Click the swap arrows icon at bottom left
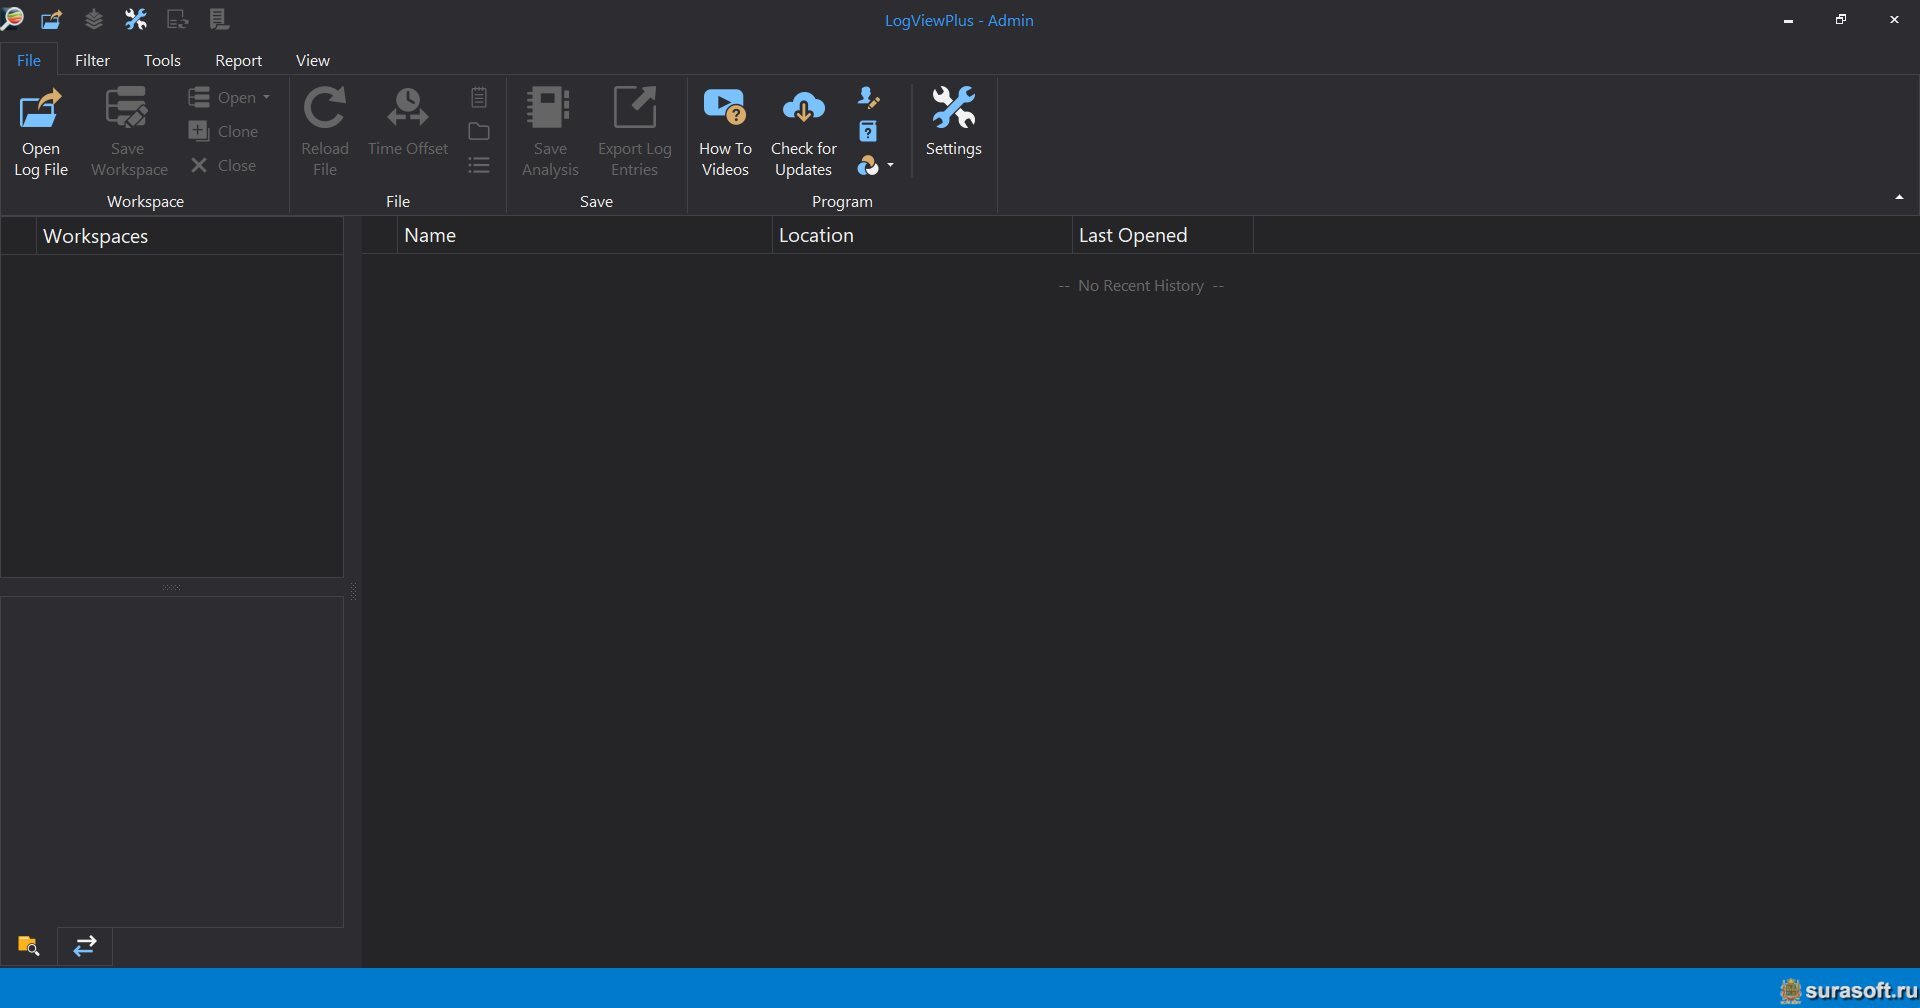The height and width of the screenshot is (1008, 1920). coord(85,945)
